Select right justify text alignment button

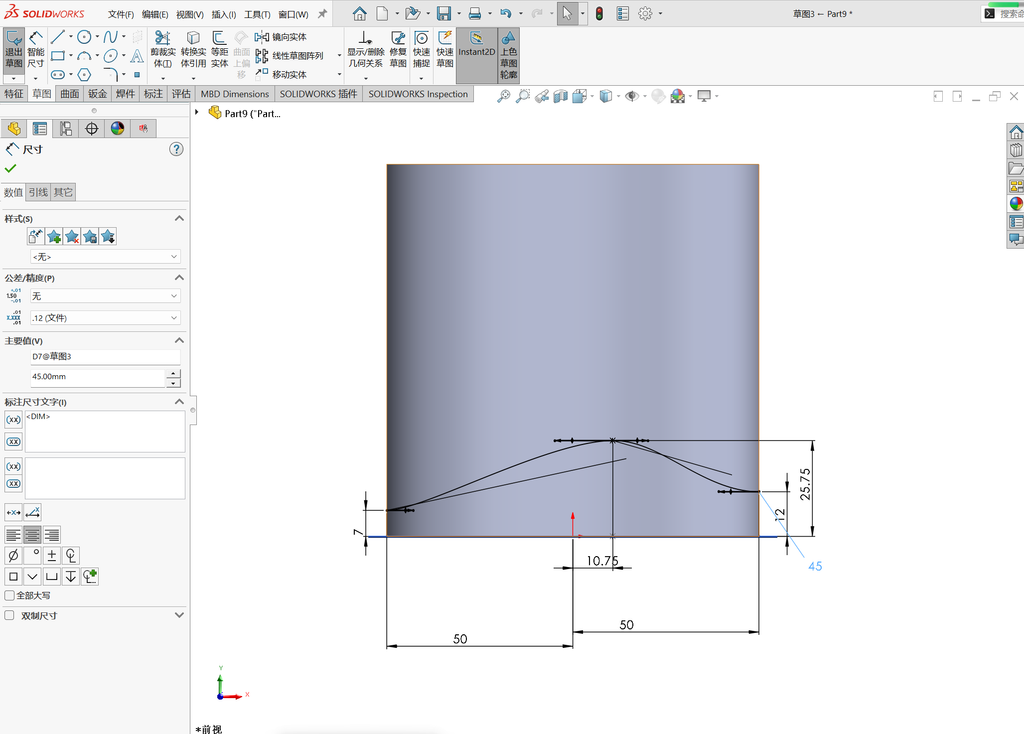(51, 535)
